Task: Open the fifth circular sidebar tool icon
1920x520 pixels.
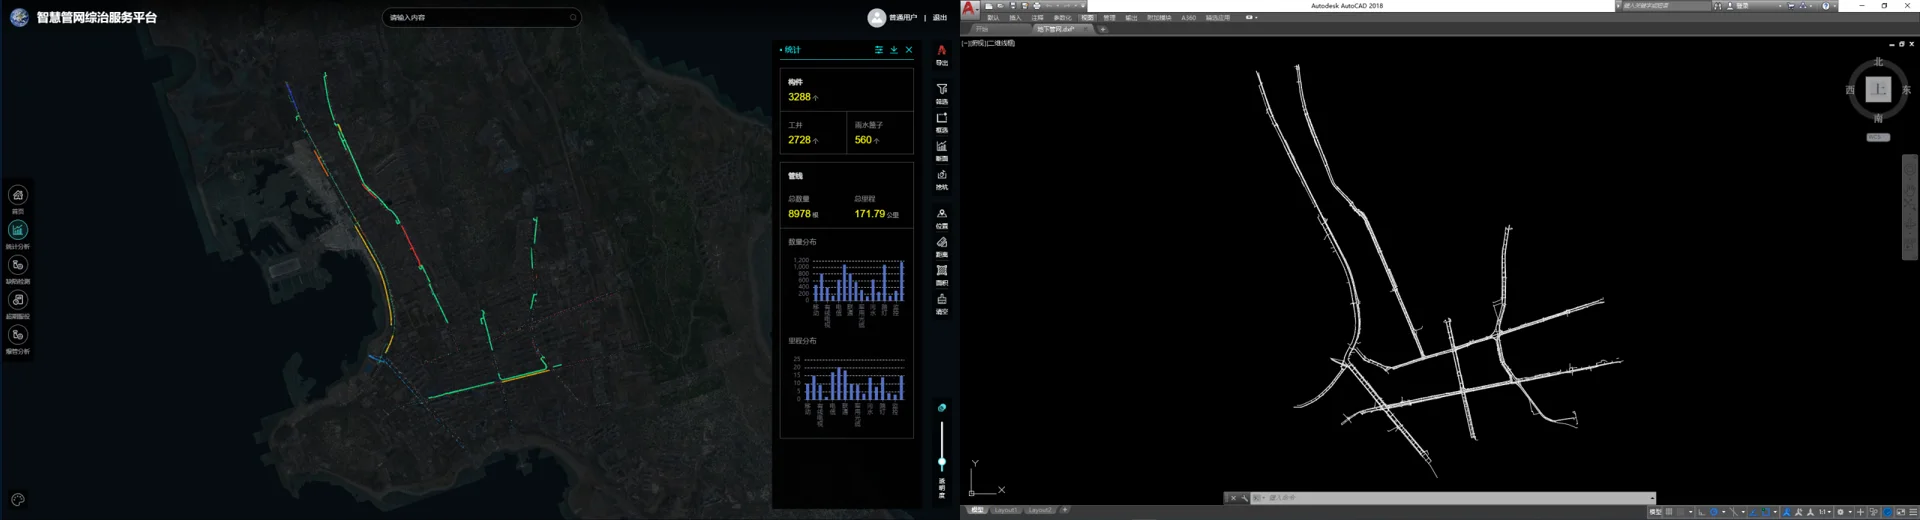Action: [18, 335]
